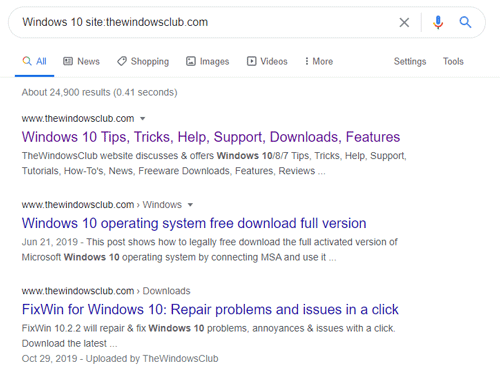Open the News tab
The width and height of the screenshot is (500, 376).
coord(81,61)
